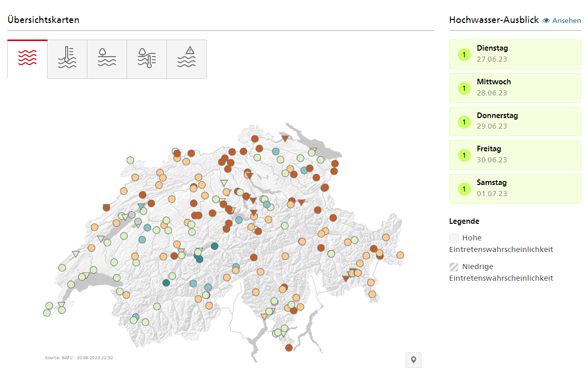The image size is (588, 368).
Task: Click the Source BAFU timestamp text
Action: [79, 358]
